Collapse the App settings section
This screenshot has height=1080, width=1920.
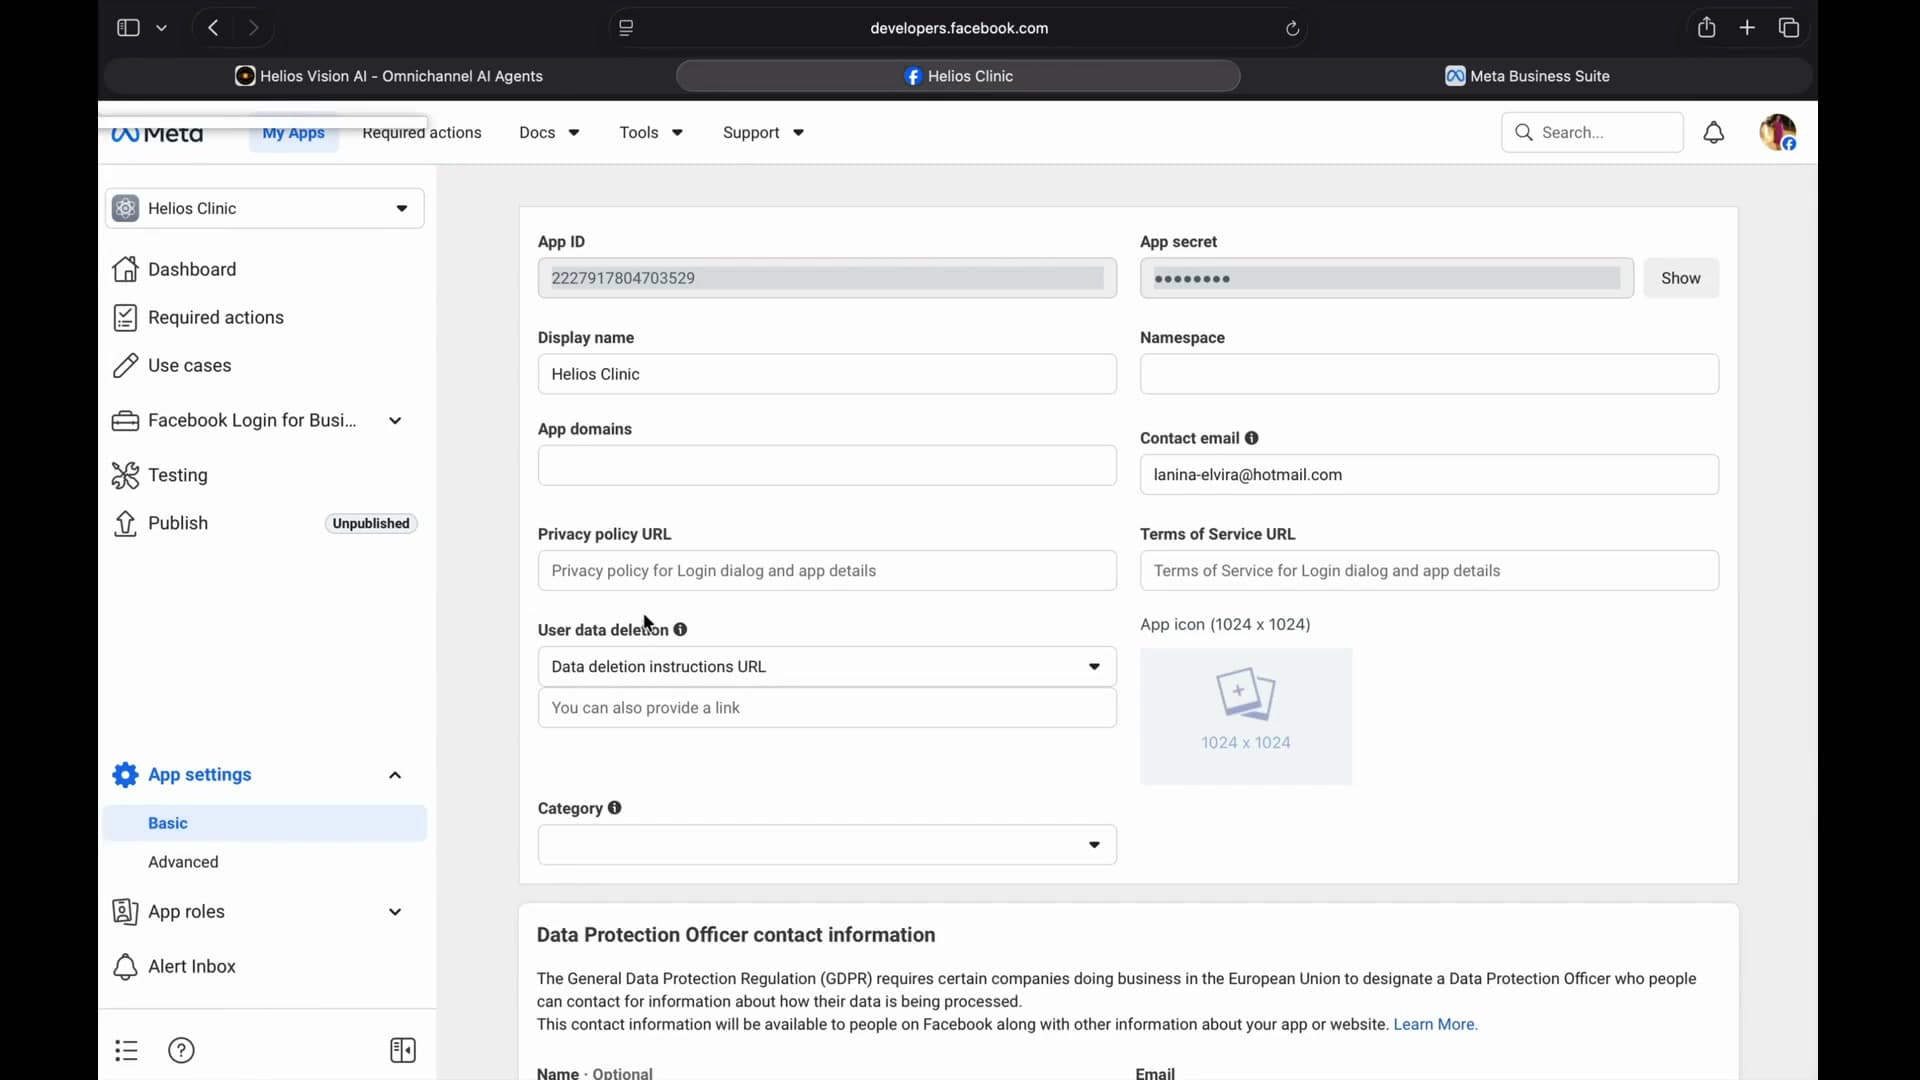click(396, 776)
